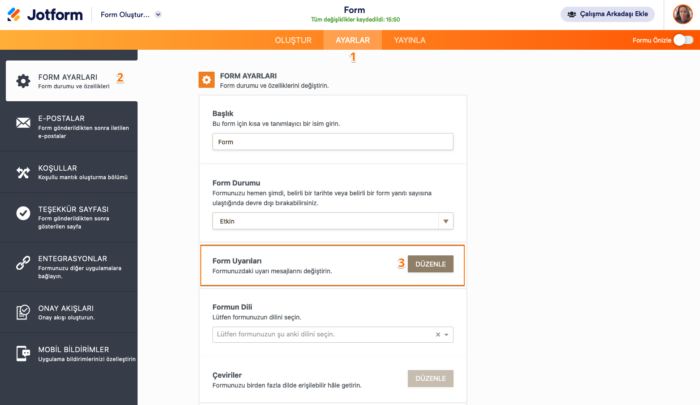Image resolution: width=700 pixels, height=405 pixels.
Task: Click the Koşullar tools icon
Action: click(23, 173)
